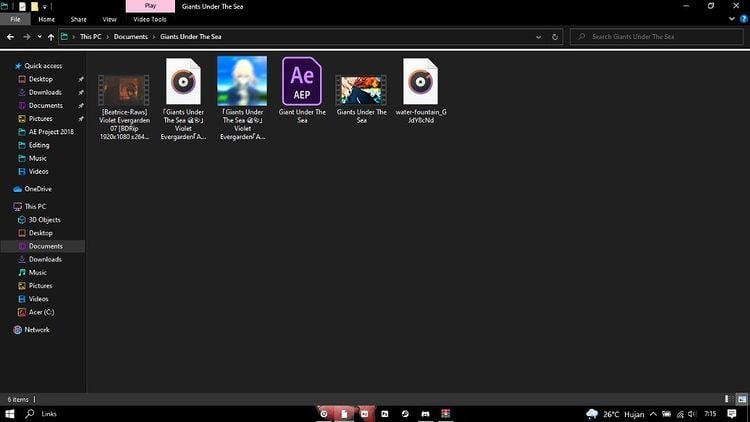Open Videos under This PC
Image resolution: width=750 pixels, height=422 pixels.
(38, 299)
